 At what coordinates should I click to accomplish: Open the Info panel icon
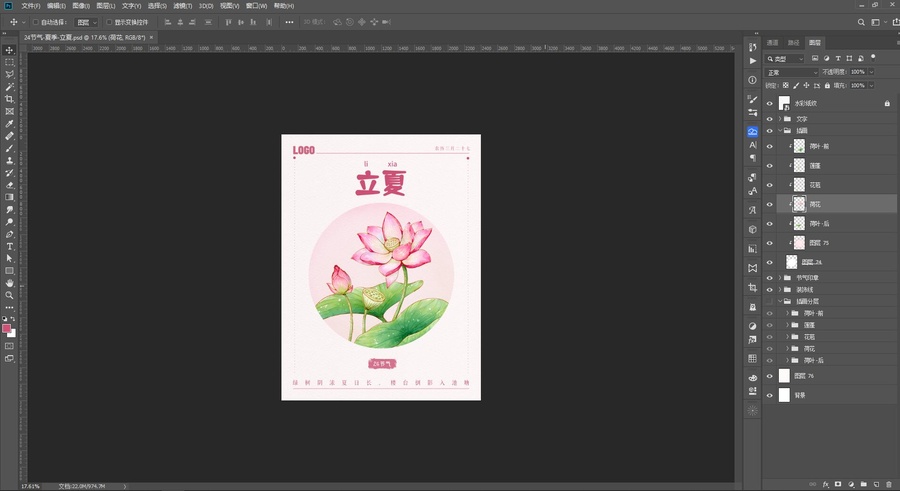(x=752, y=80)
